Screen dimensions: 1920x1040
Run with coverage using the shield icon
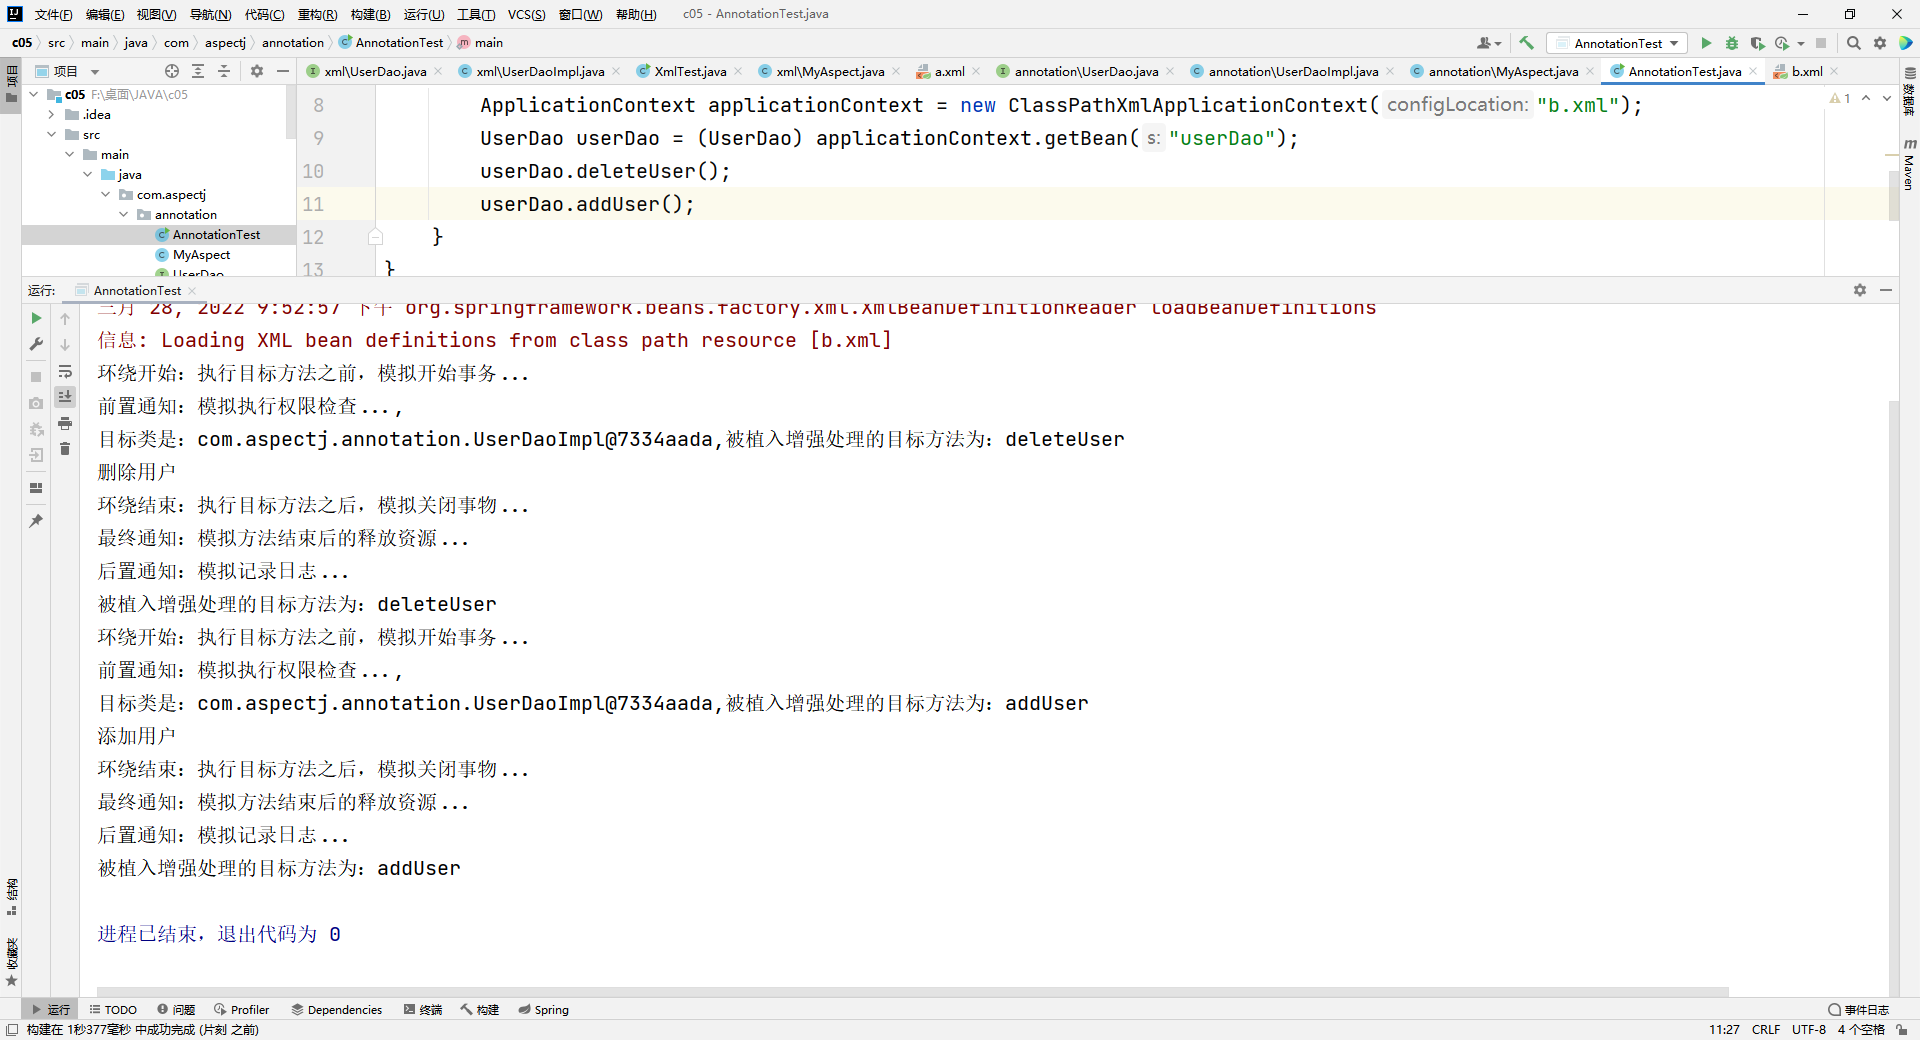click(x=1757, y=43)
